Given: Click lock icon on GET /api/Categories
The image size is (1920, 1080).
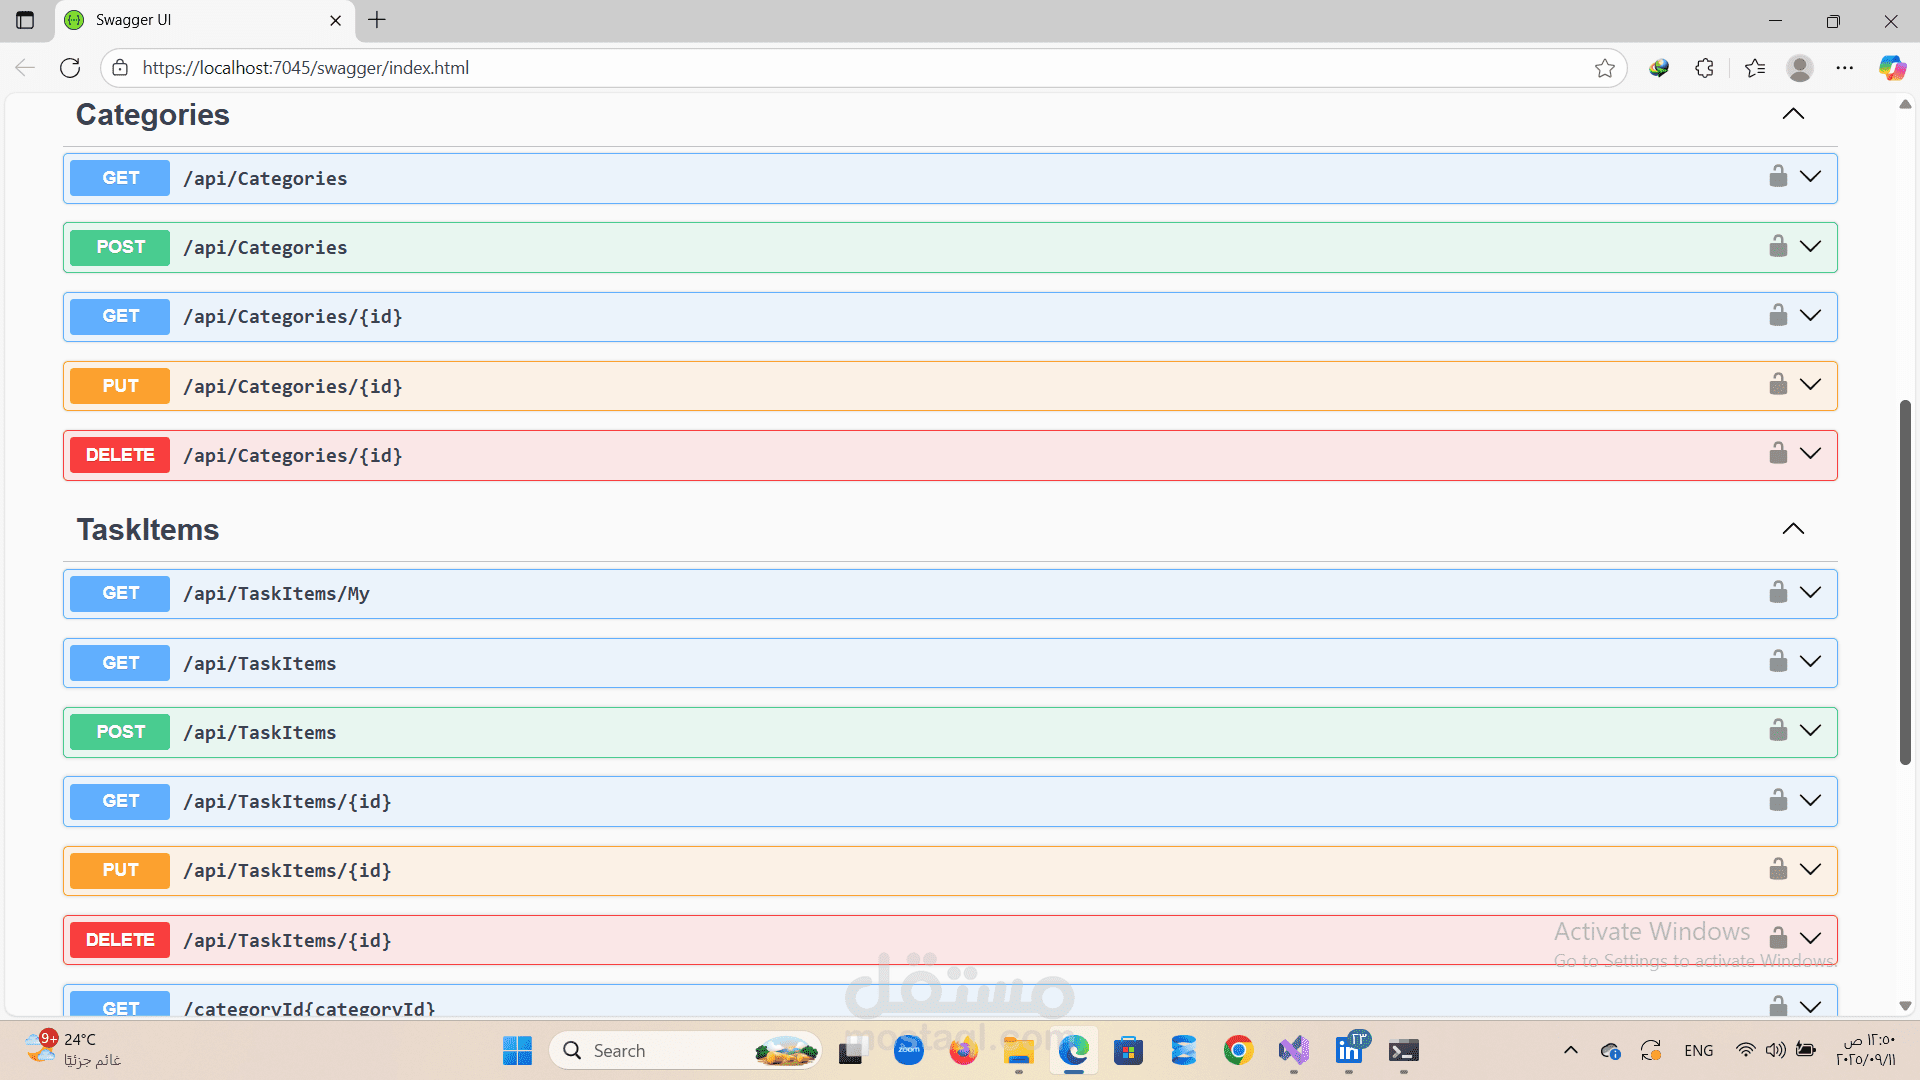Looking at the screenshot, I should pos(1778,177).
